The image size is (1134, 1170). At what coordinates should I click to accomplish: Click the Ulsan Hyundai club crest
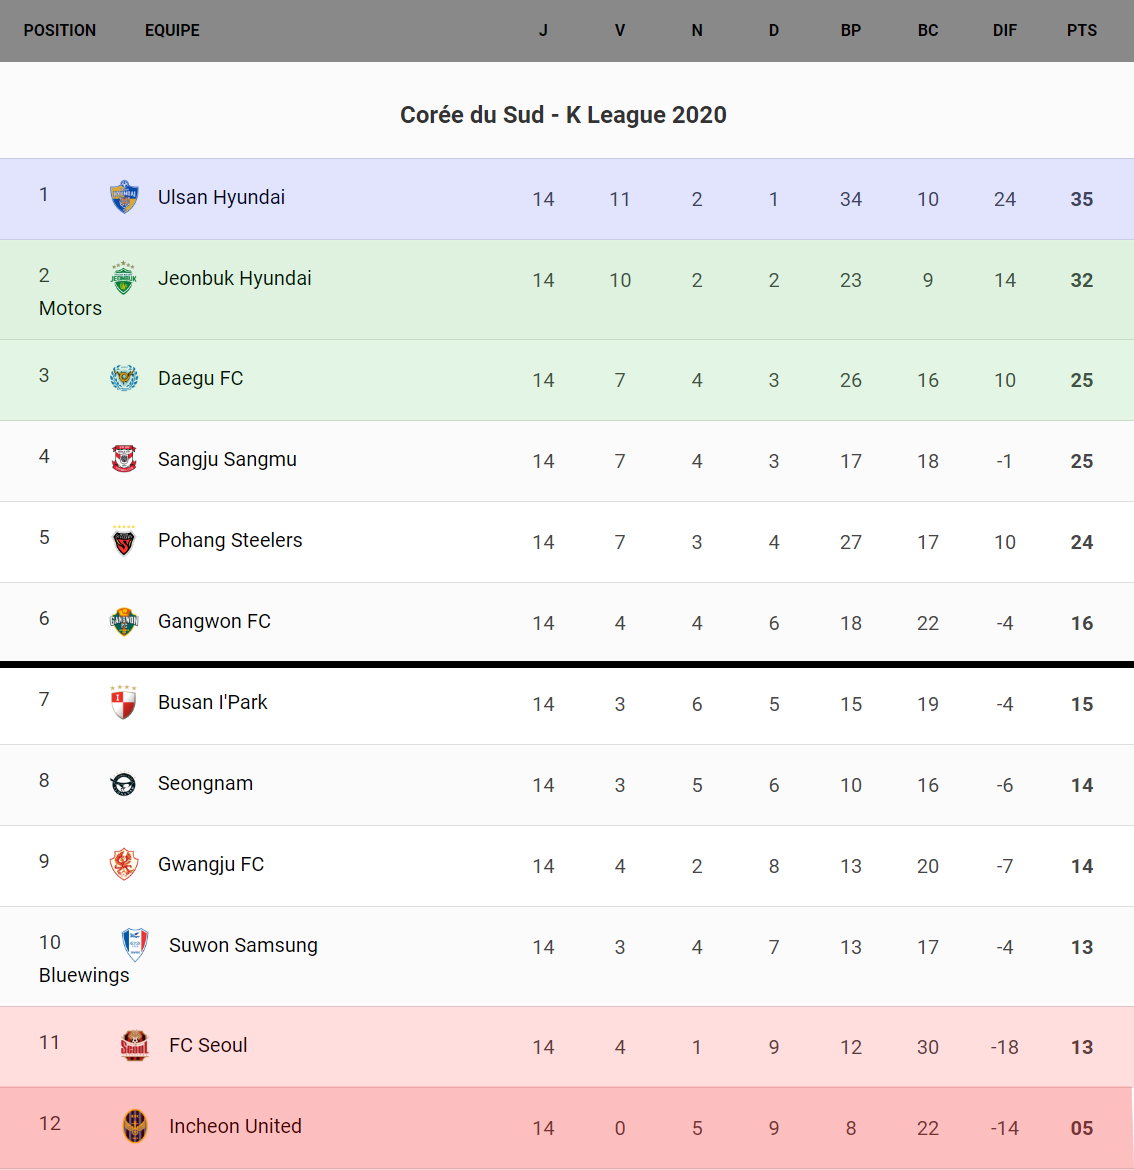(124, 197)
